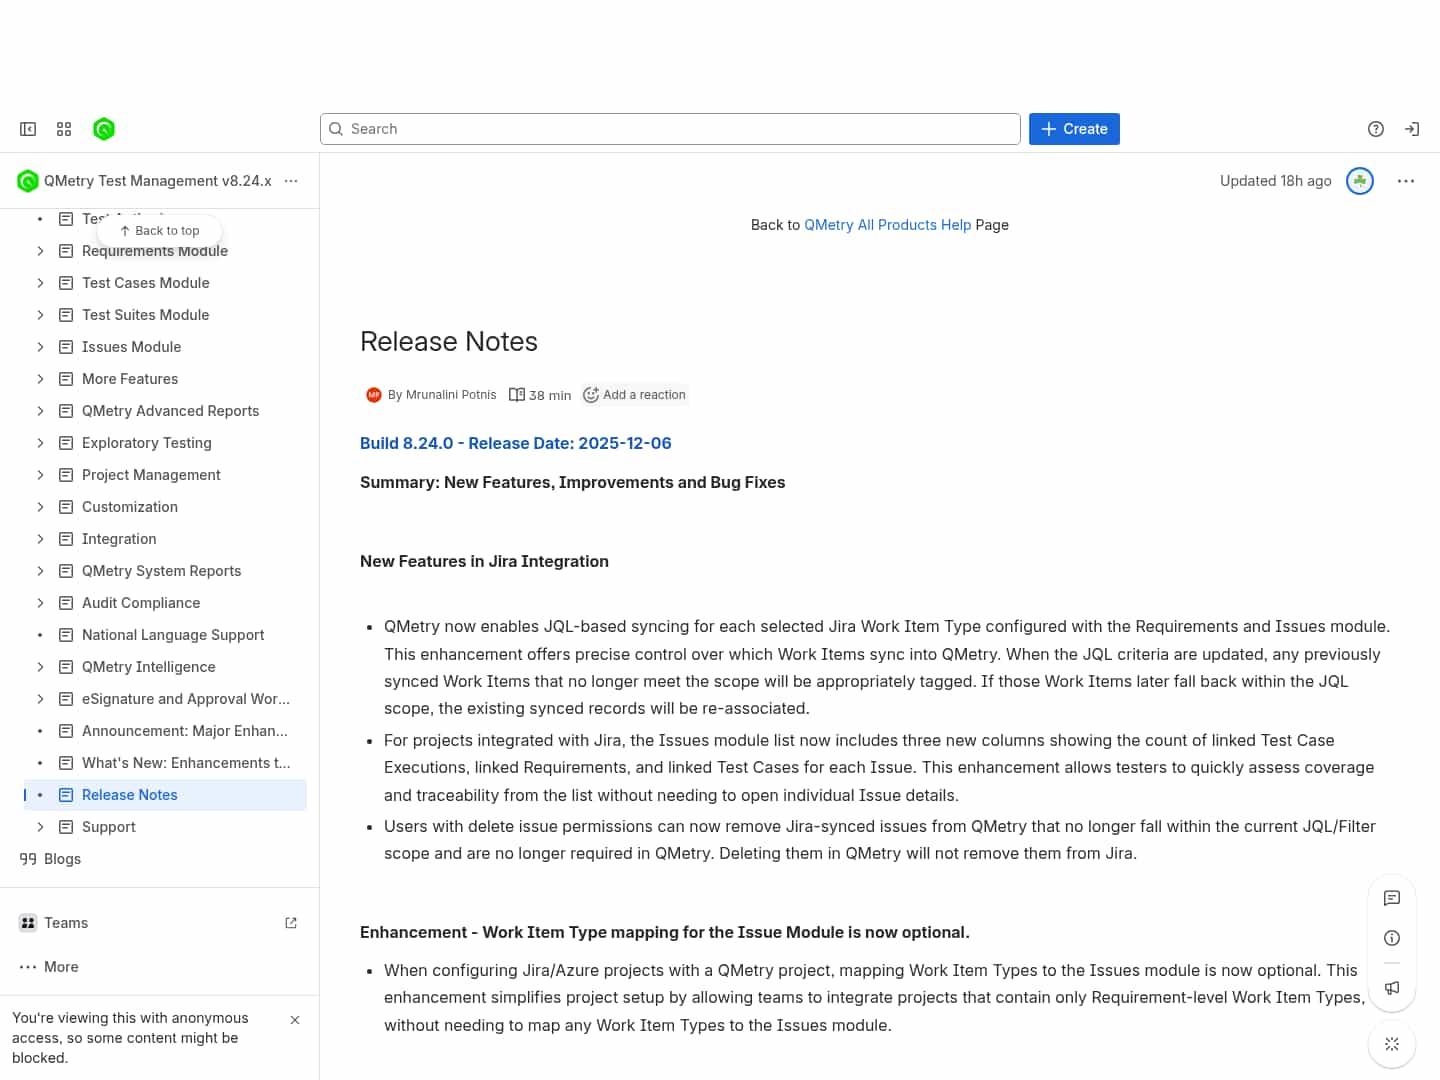Viewport: 1440px width, 1080px height.
Task: Open the page more actions ellipsis
Action: 1406,181
